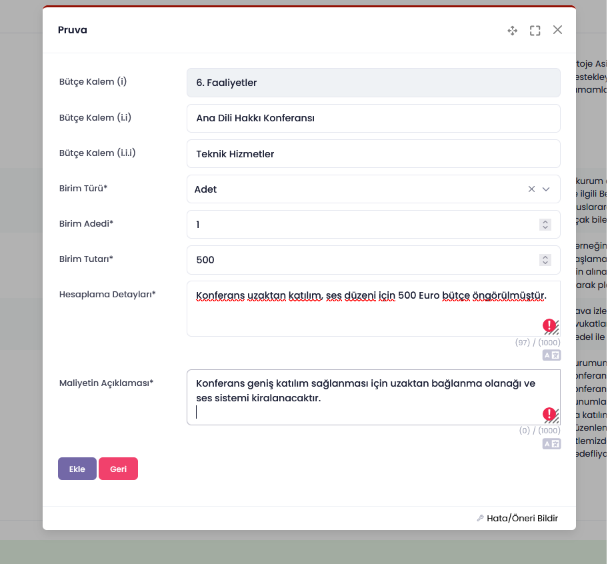Click the red error icon in Maliyetin Açıklaması
Viewport: 607px width, 564px height.
pos(549,414)
